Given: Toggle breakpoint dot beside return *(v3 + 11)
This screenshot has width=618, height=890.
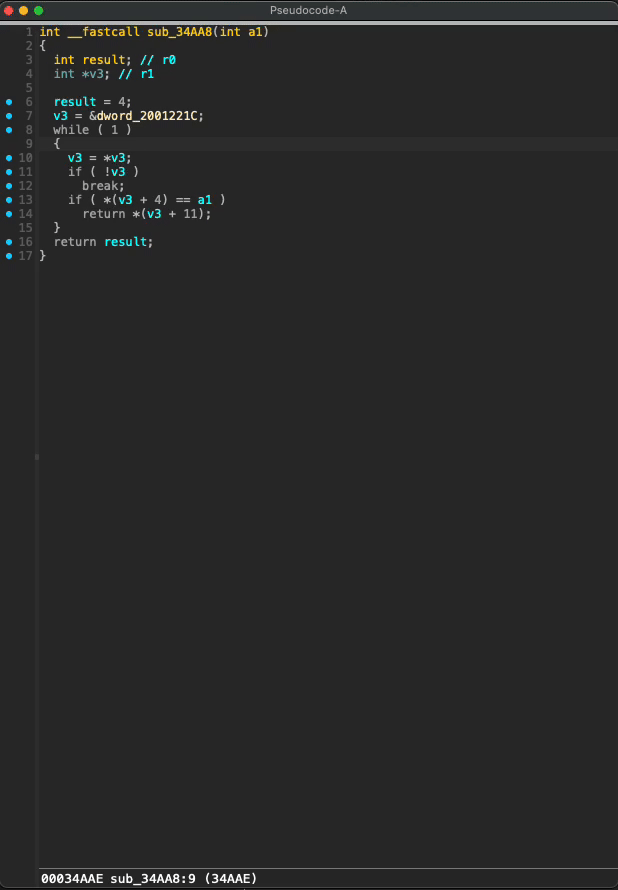Looking at the screenshot, I should pyautogui.click(x=9, y=214).
